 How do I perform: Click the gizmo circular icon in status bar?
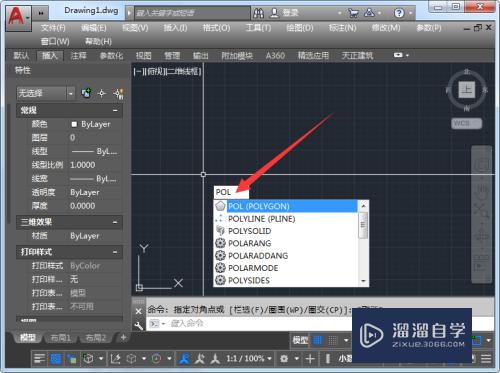pyautogui.click(x=156, y=359)
